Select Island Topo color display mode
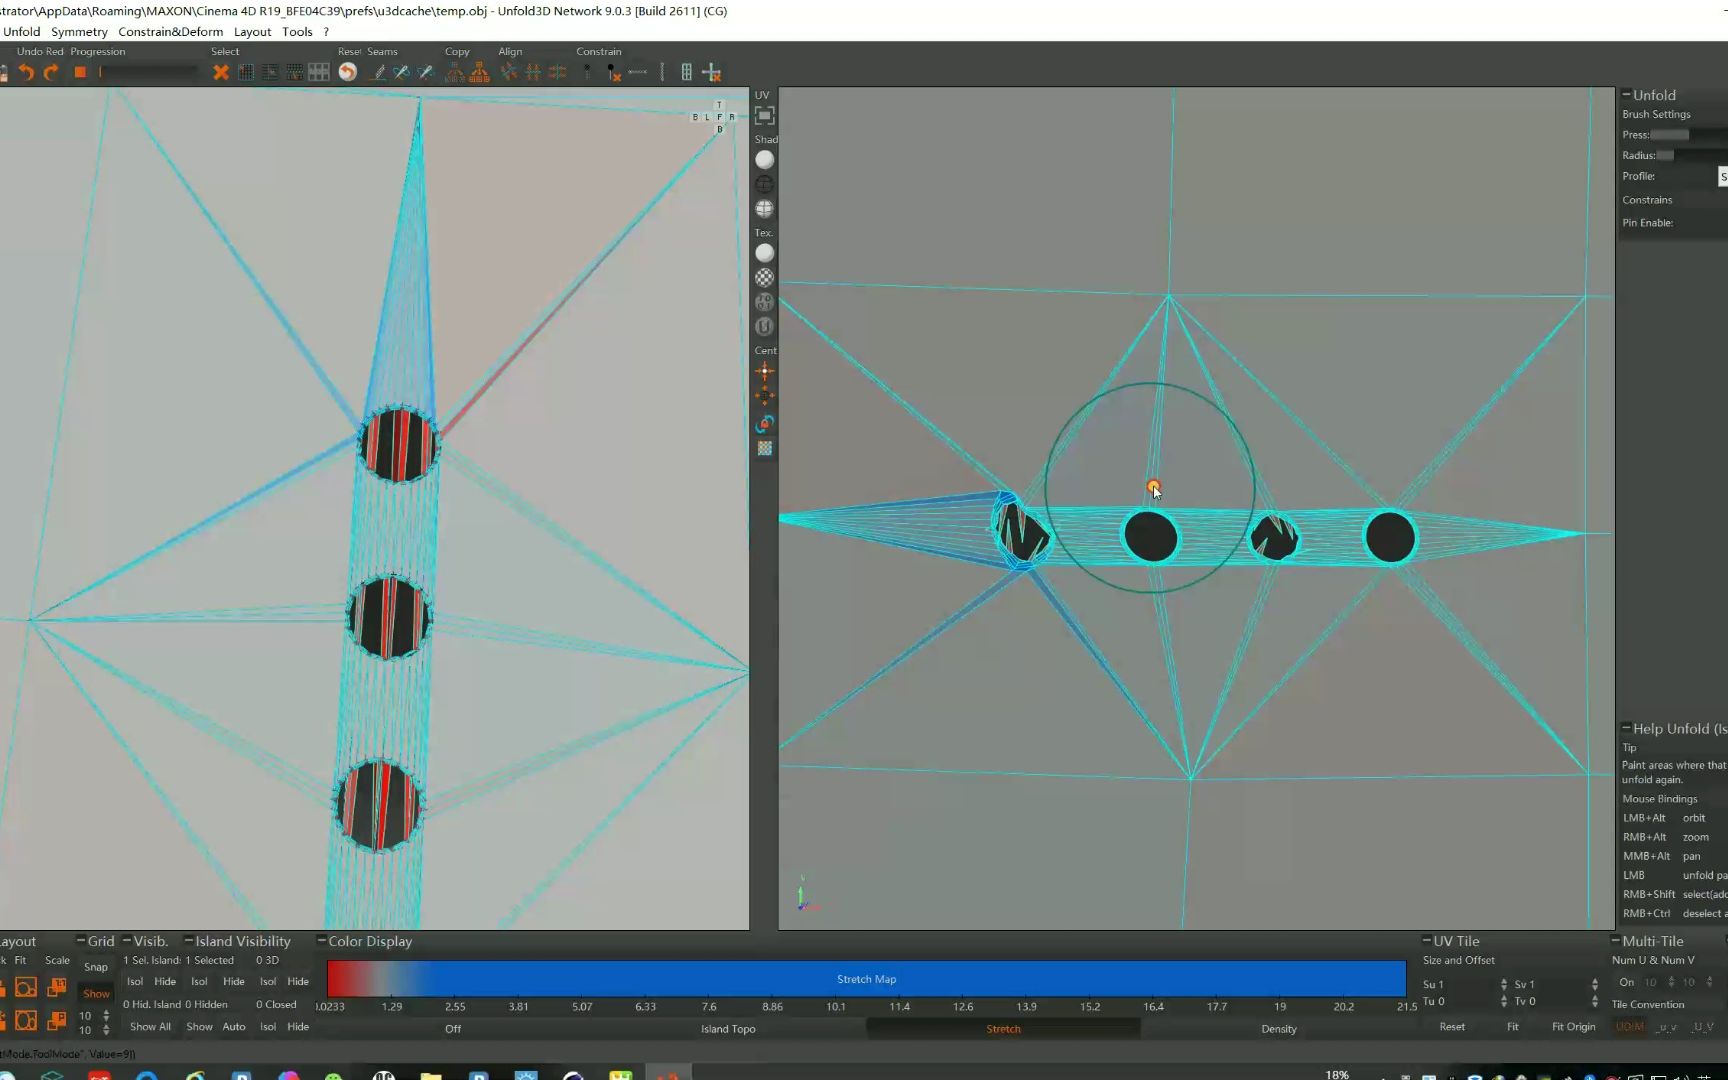 click(728, 1029)
